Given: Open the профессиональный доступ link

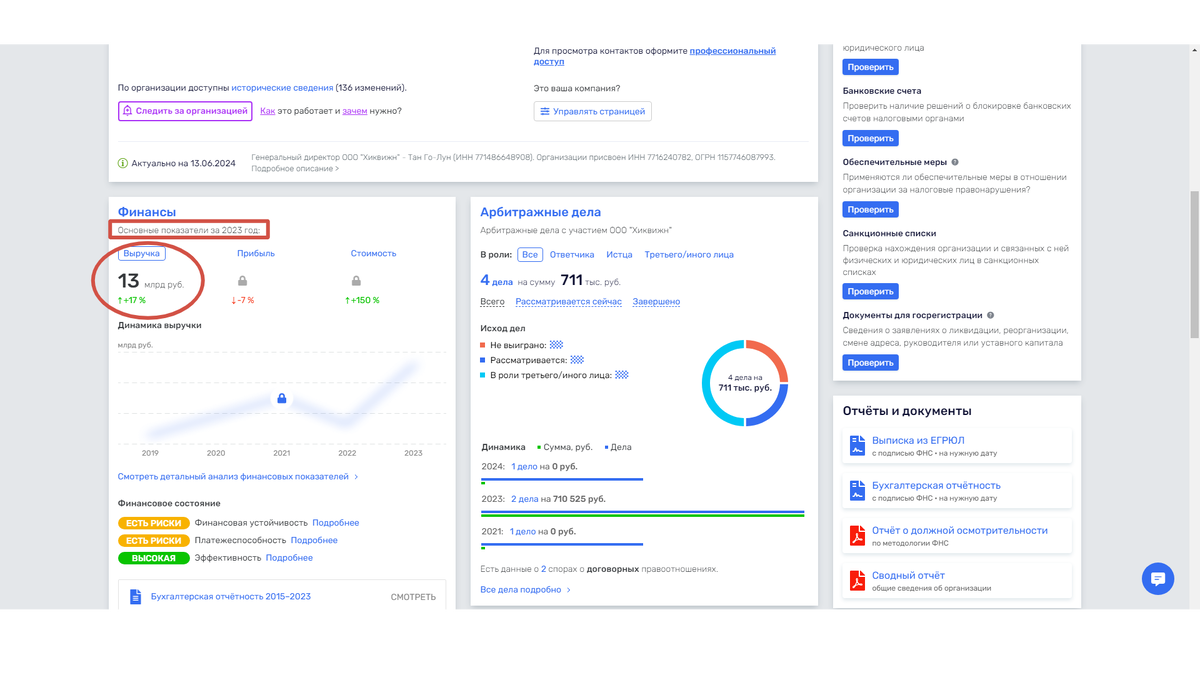Looking at the screenshot, I should 655,56.
